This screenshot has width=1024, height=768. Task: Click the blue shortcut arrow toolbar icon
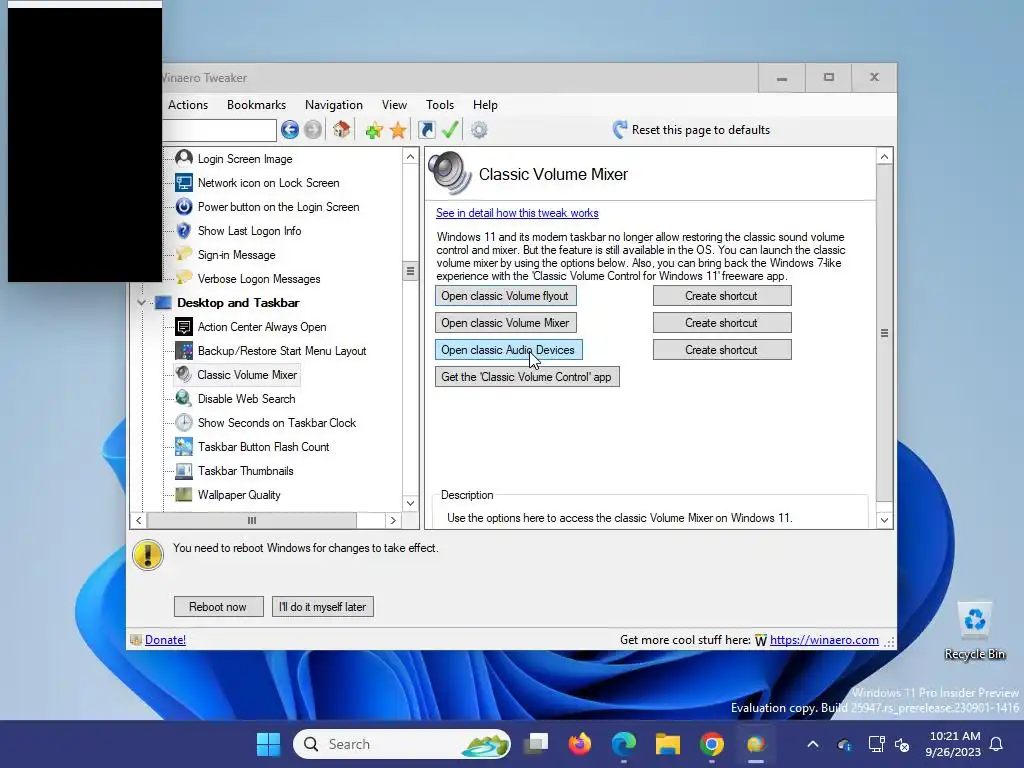pyautogui.click(x=426, y=130)
